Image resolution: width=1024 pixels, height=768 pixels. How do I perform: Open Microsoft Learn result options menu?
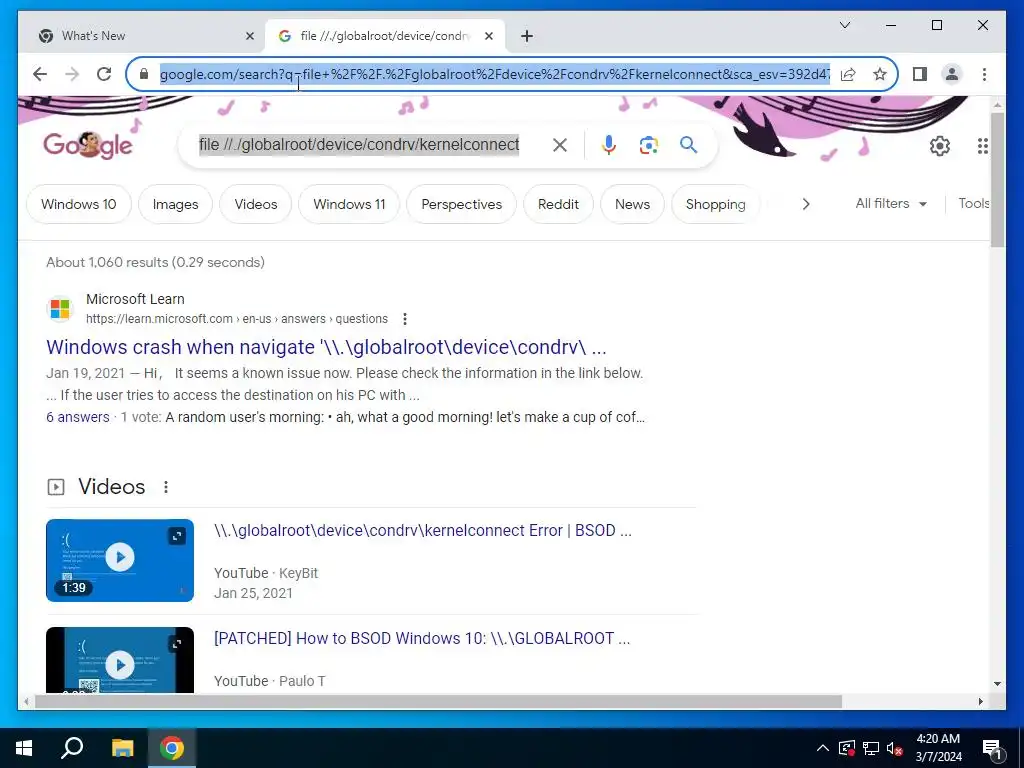click(405, 319)
